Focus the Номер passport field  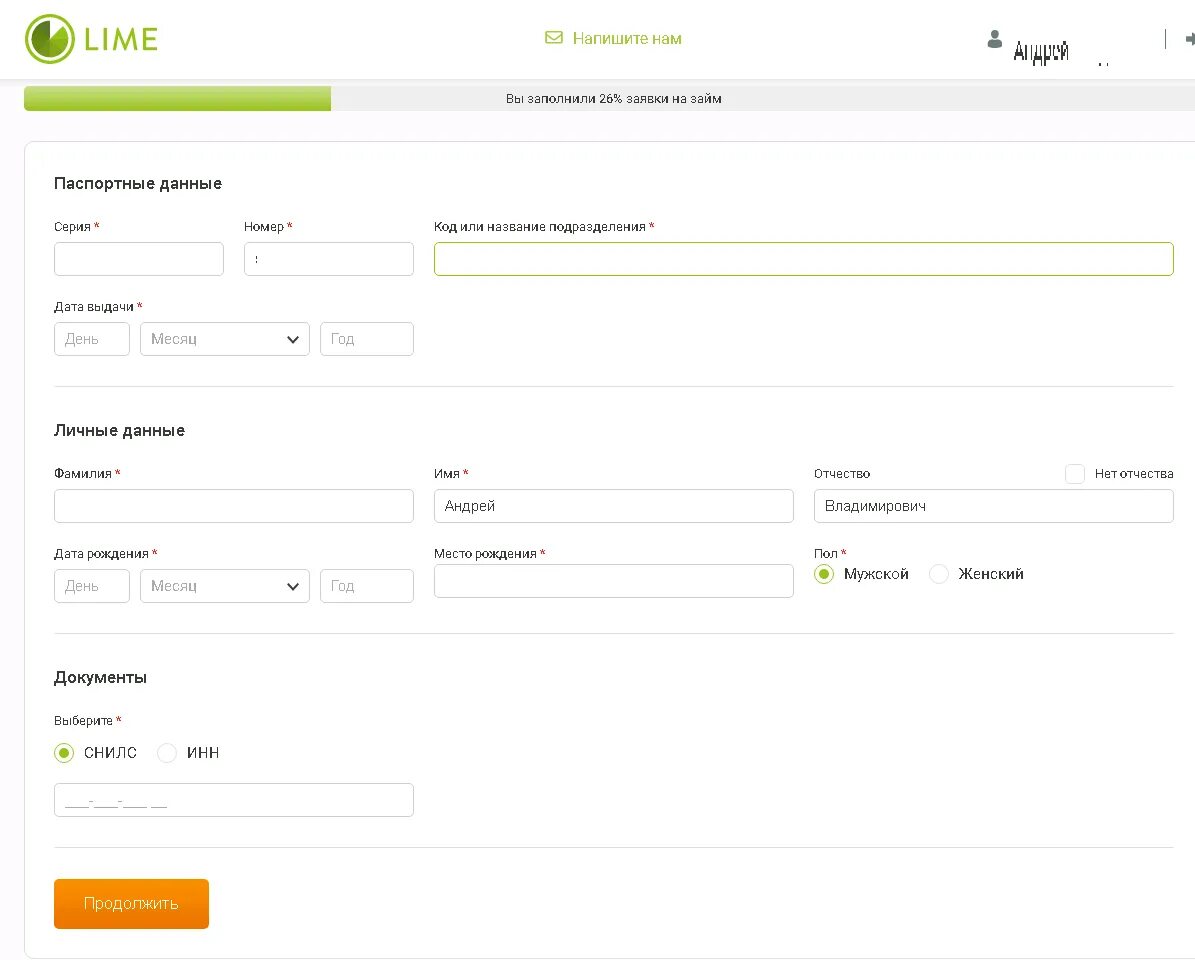328,259
